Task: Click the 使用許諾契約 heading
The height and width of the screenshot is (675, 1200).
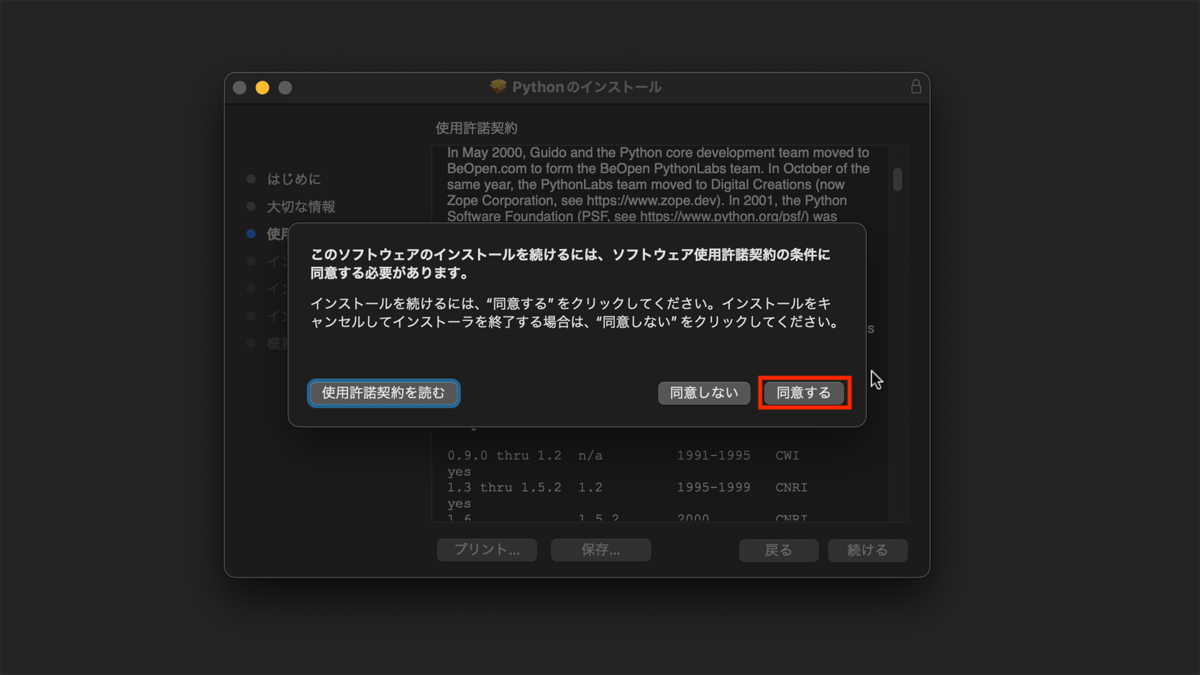Action: (477, 128)
